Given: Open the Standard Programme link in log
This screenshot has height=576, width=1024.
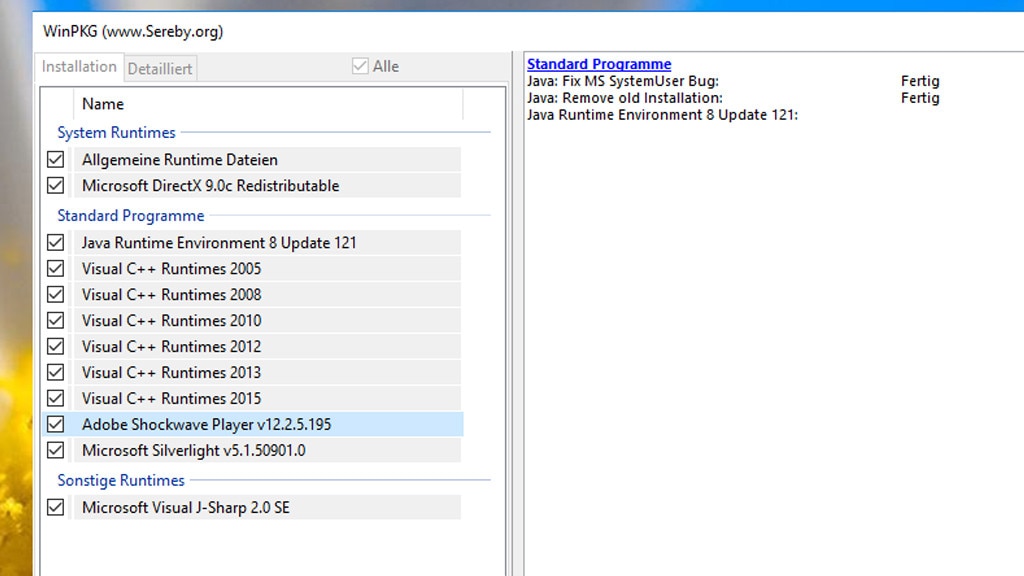Looking at the screenshot, I should click(x=599, y=64).
